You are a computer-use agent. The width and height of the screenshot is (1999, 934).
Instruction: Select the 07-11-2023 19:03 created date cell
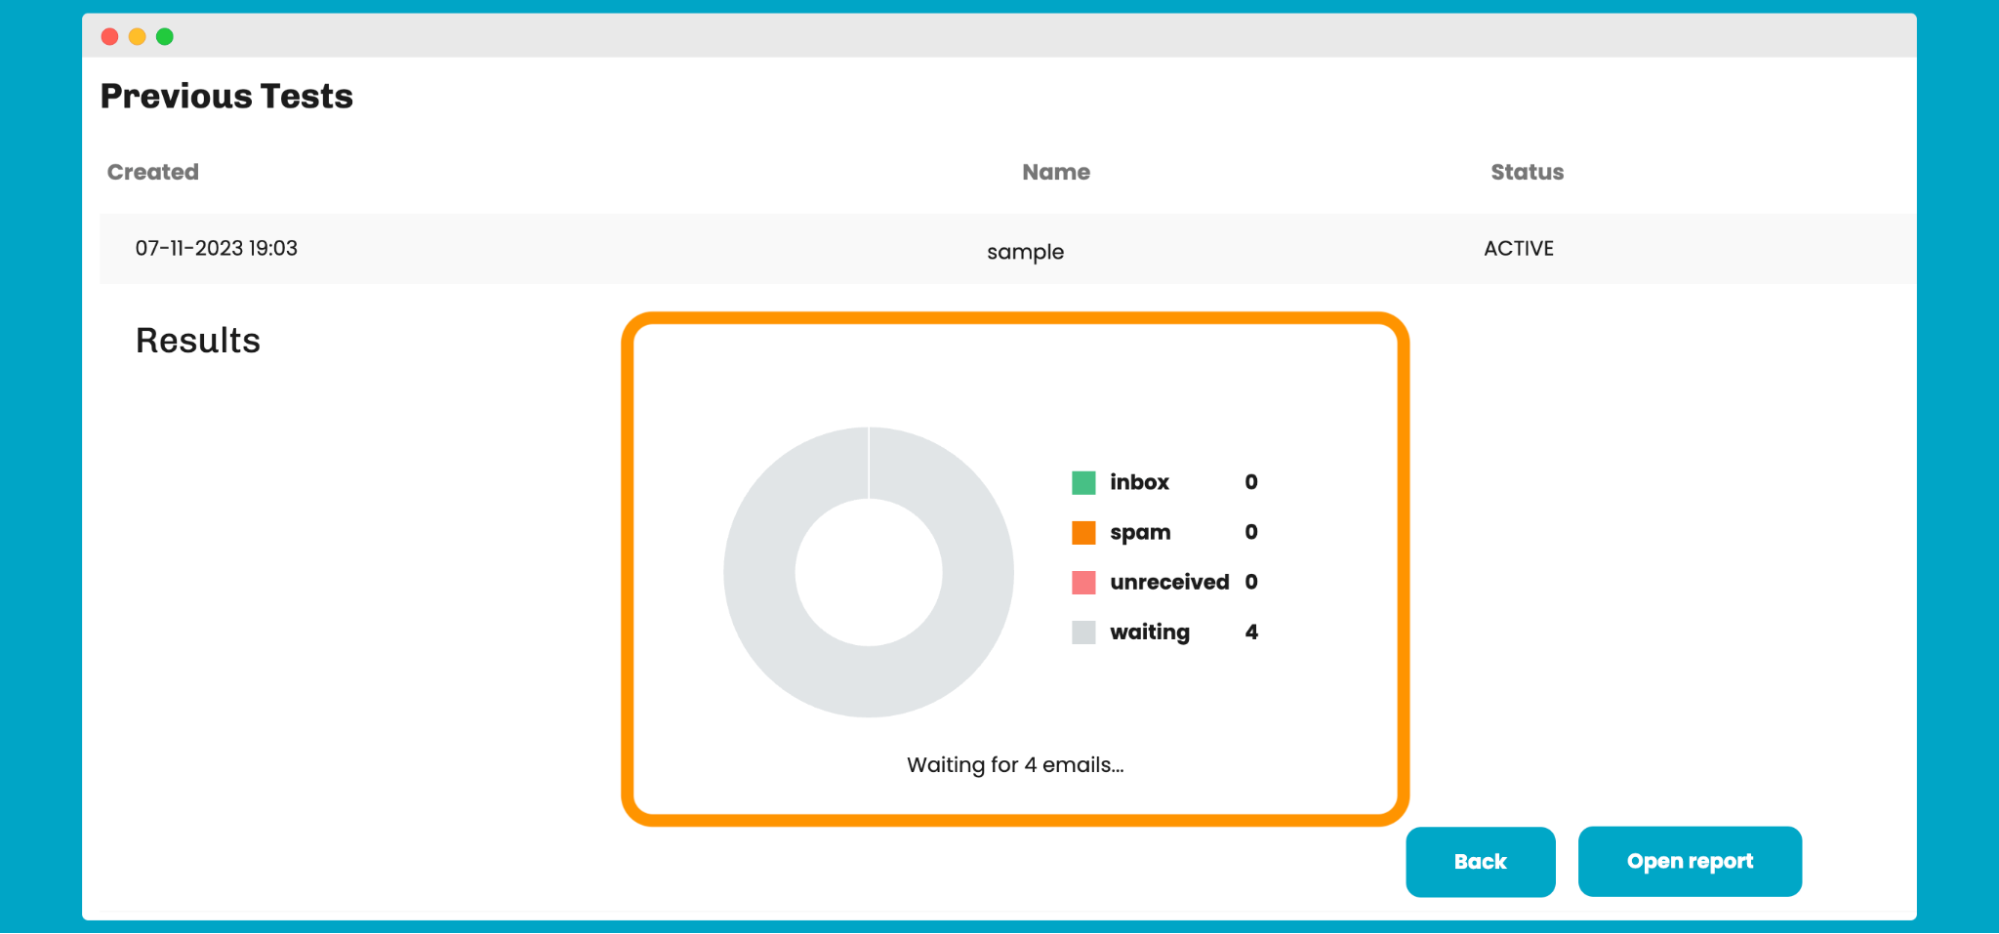[217, 248]
